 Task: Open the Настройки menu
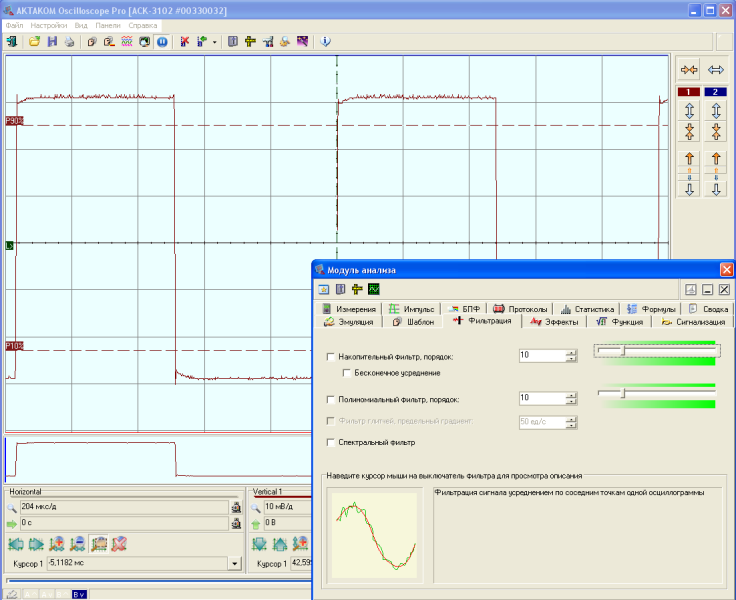coord(49,25)
